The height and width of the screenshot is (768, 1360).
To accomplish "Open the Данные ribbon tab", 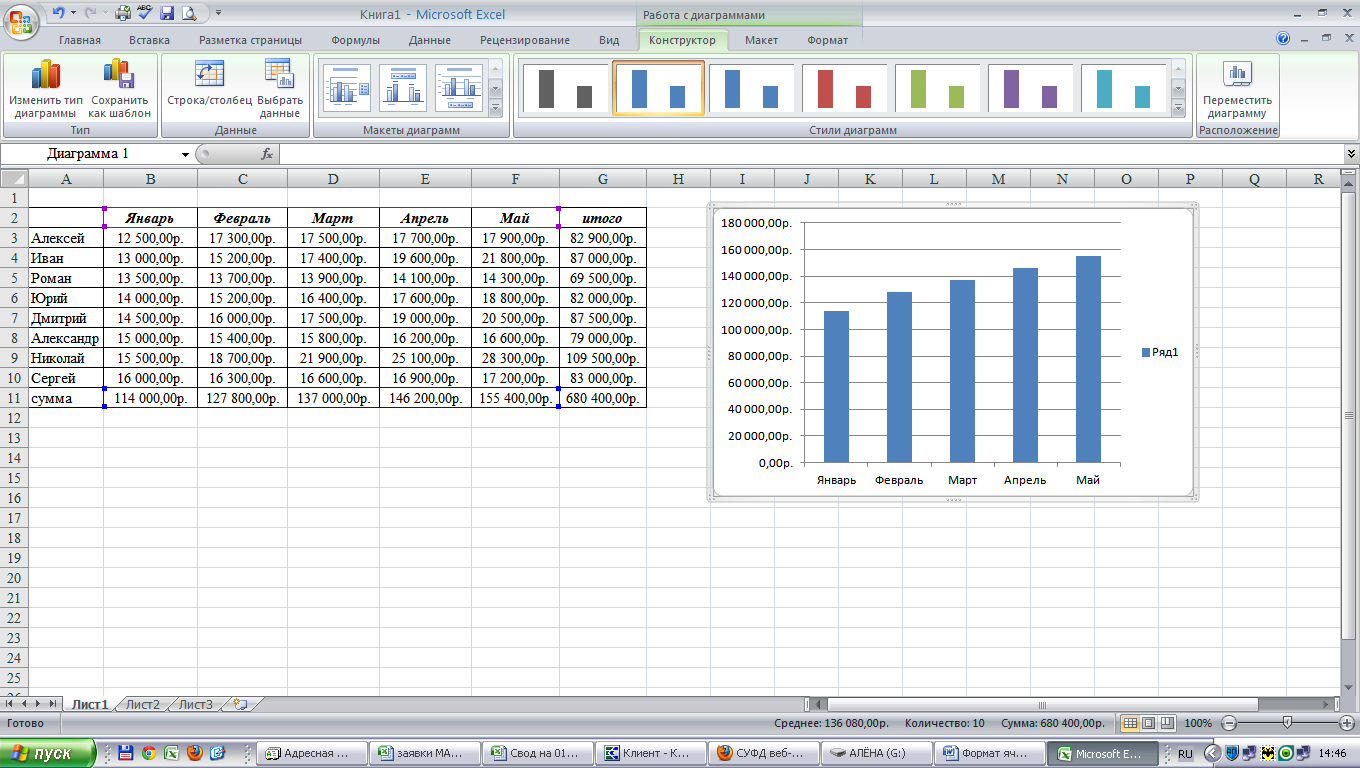I will (429, 40).
